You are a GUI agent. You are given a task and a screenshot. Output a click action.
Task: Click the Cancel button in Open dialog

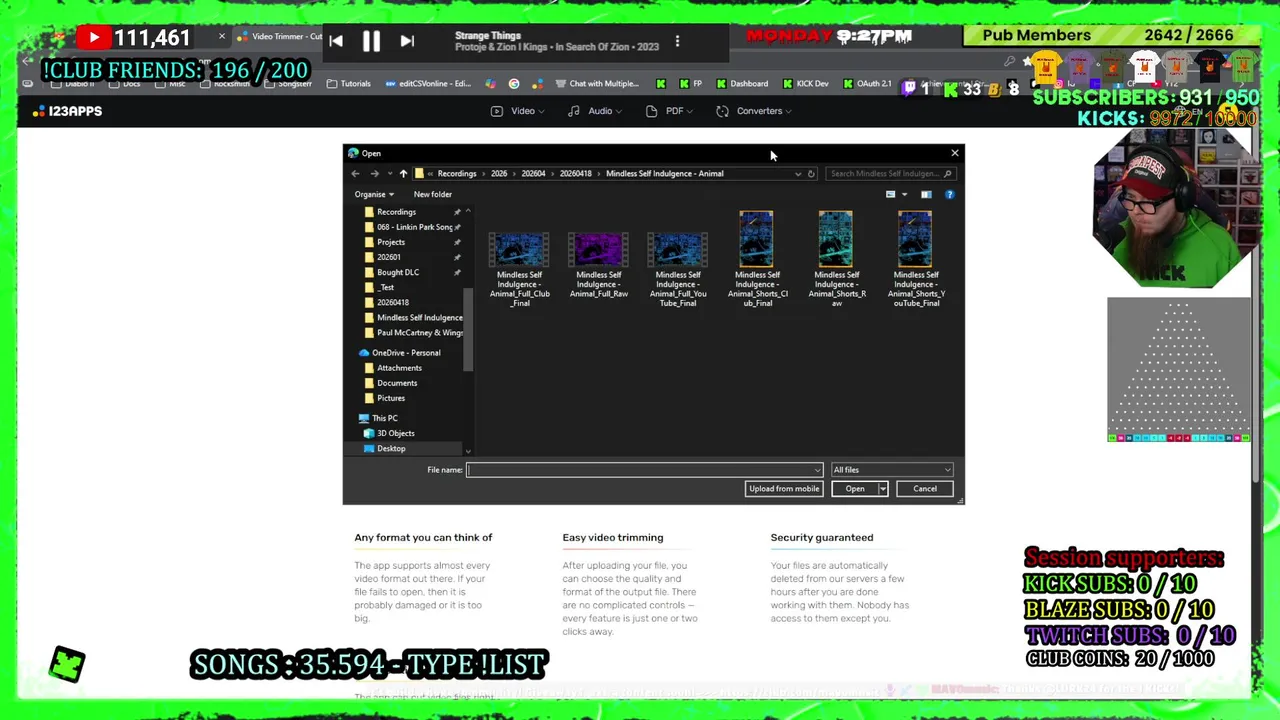925,489
